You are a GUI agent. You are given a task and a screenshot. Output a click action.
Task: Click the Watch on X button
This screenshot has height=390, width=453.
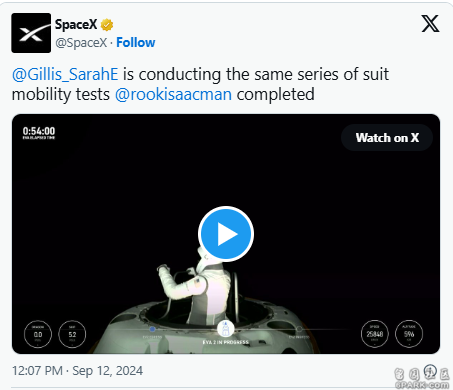[387, 138]
